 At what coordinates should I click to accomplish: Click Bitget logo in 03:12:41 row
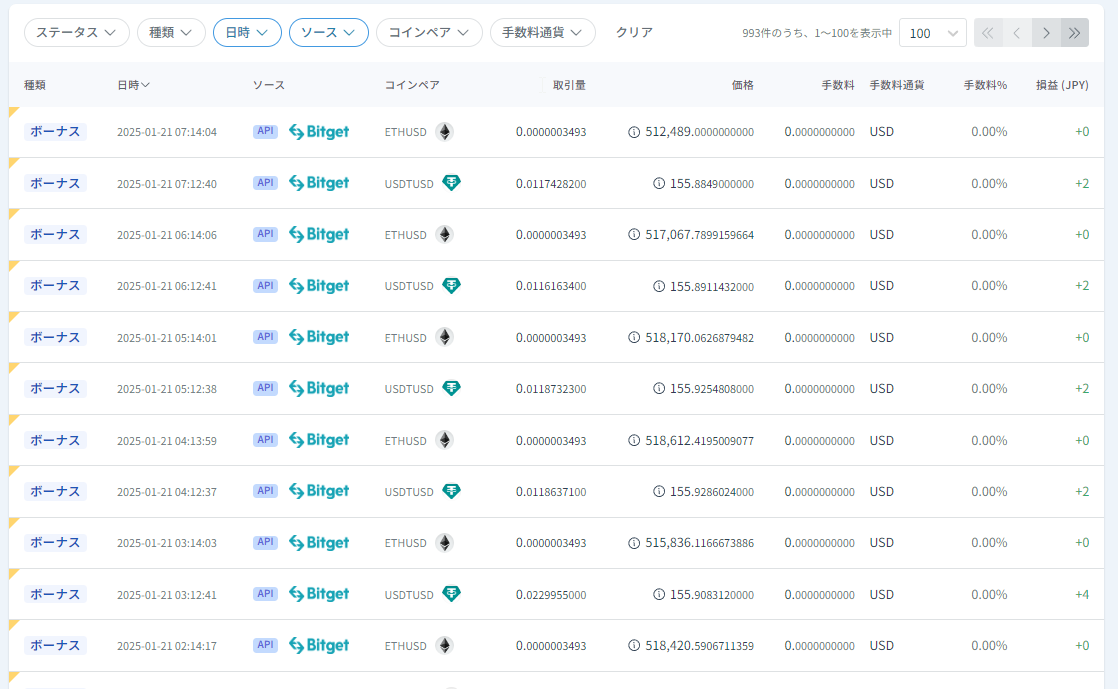[319, 594]
